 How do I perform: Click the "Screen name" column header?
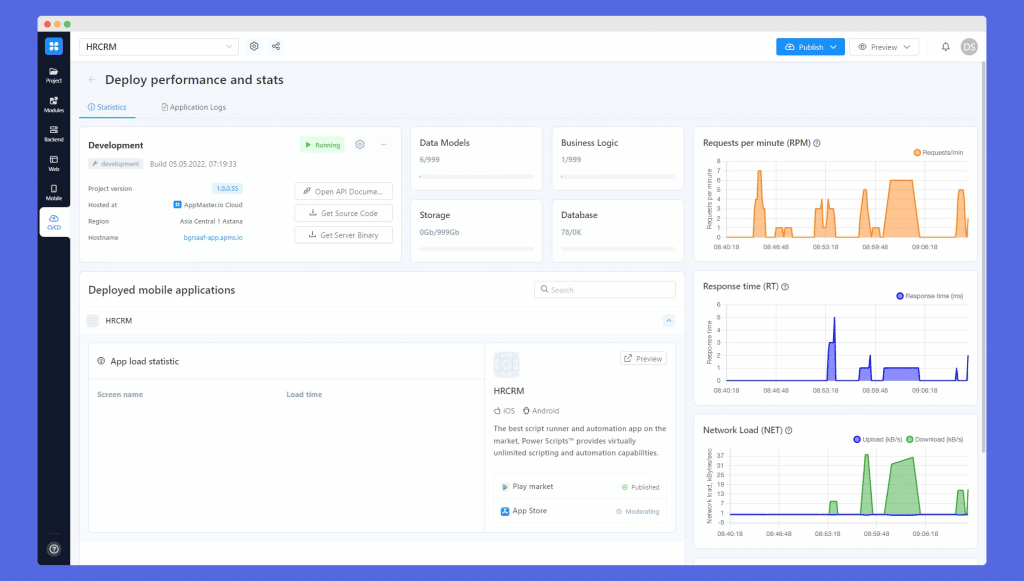coord(120,394)
